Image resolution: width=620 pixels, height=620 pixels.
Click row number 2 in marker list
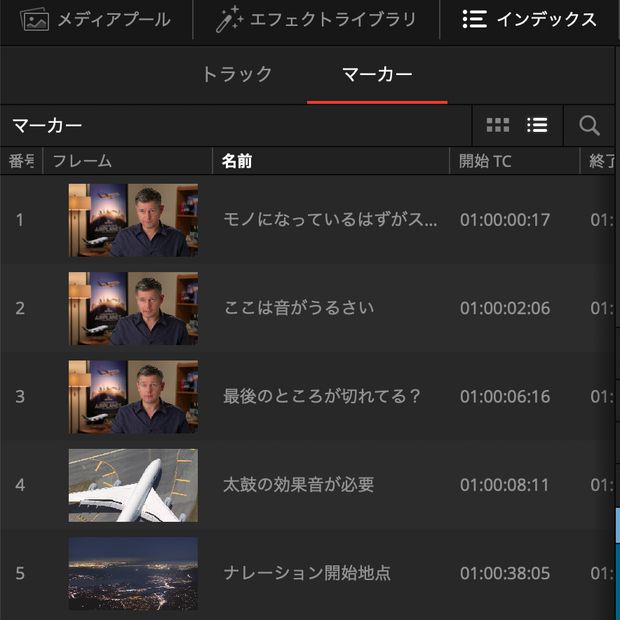click(x=20, y=308)
